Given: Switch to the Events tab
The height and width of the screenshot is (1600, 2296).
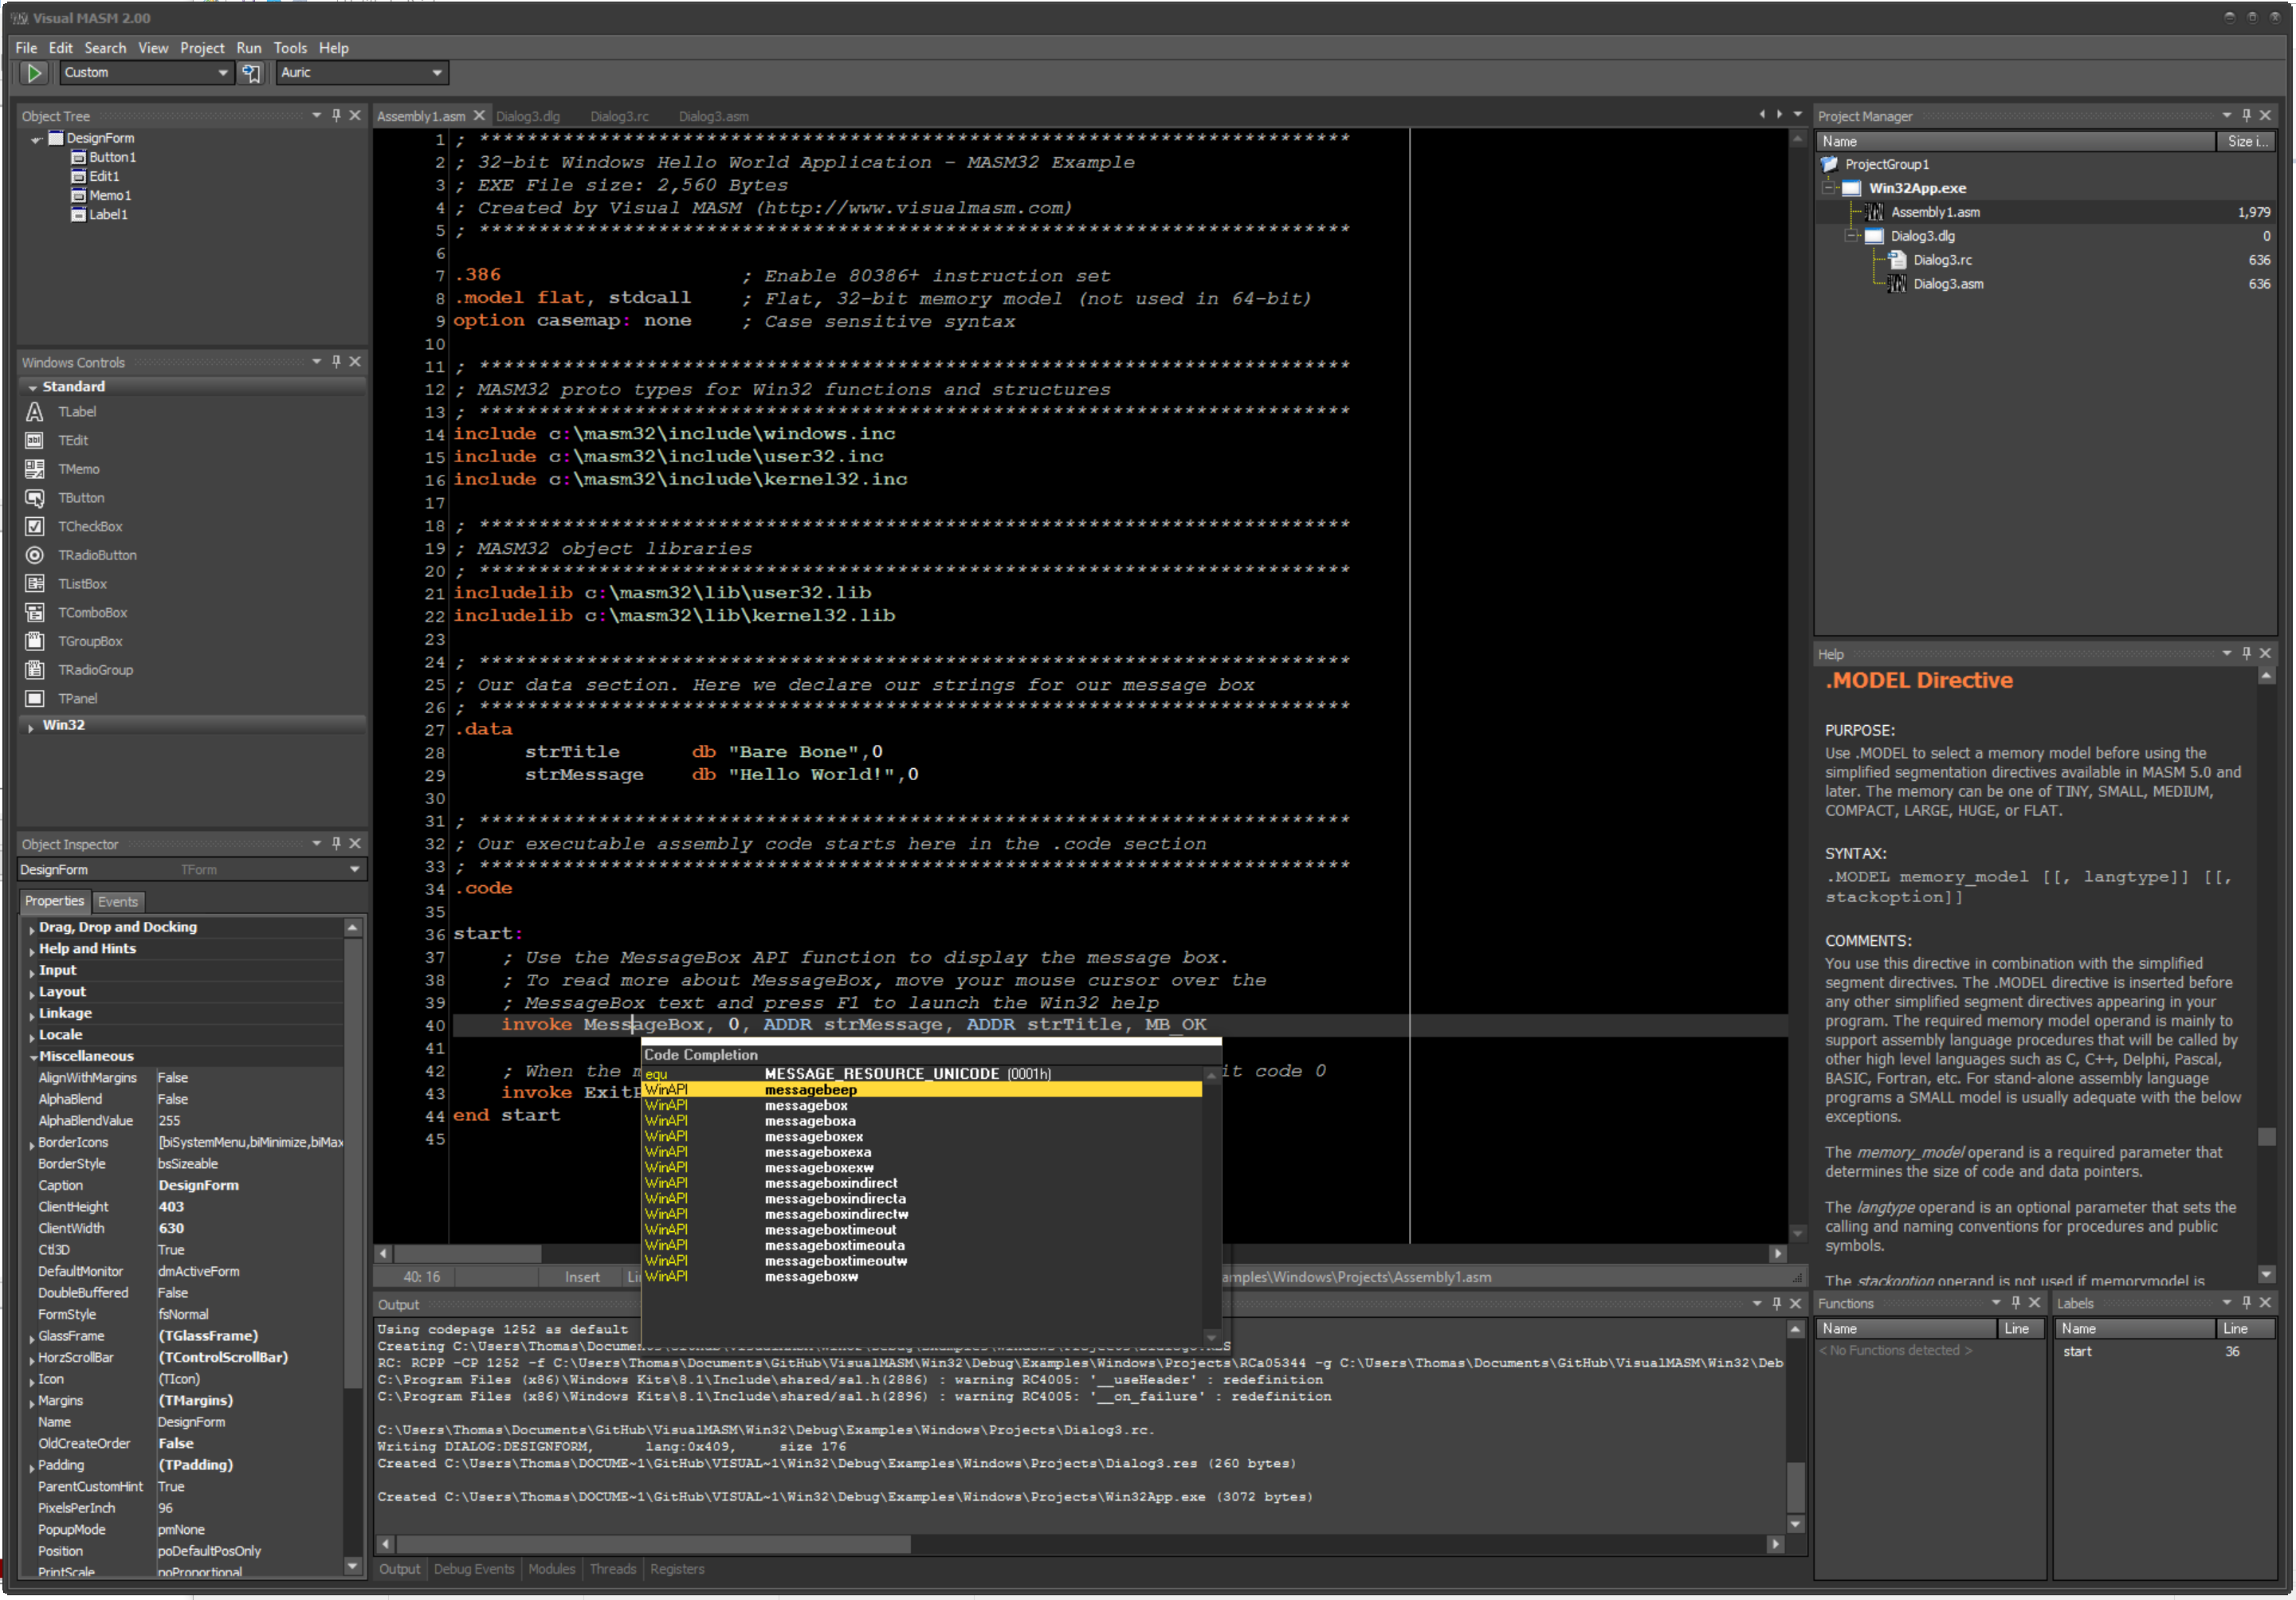Looking at the screenshot, I should [x=118, y=902].
